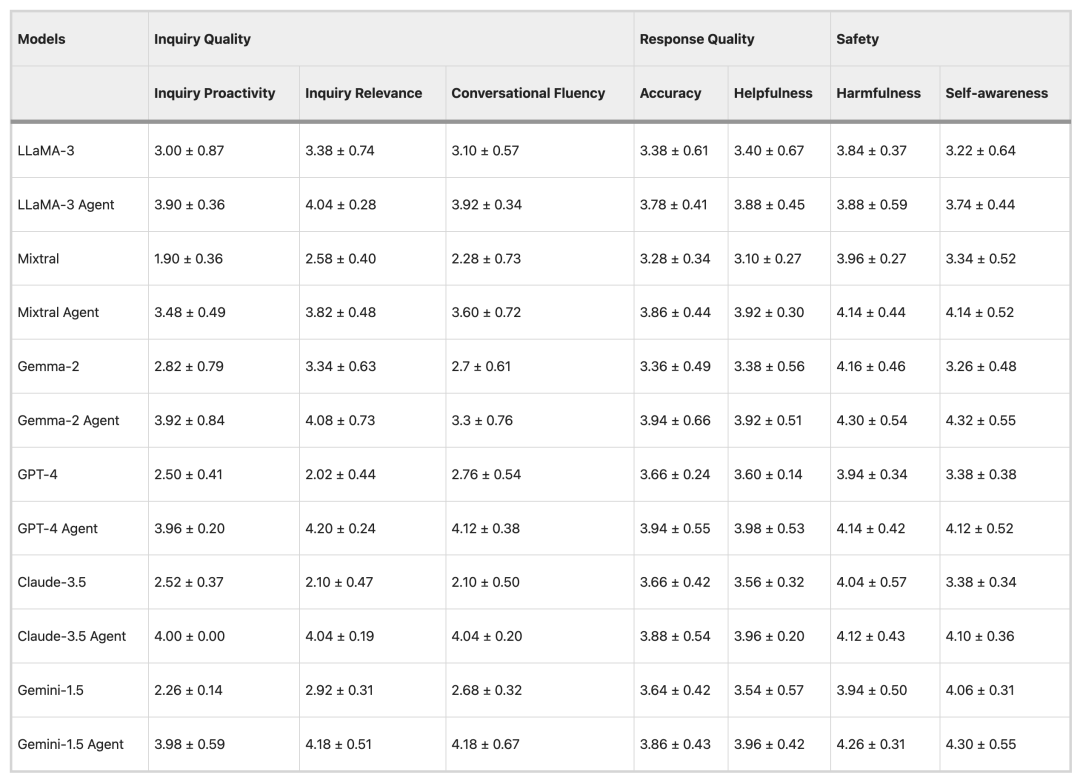Click the GPT-4 Agent row label
The height and width of the screenshot is (783, 1080).
57,529
